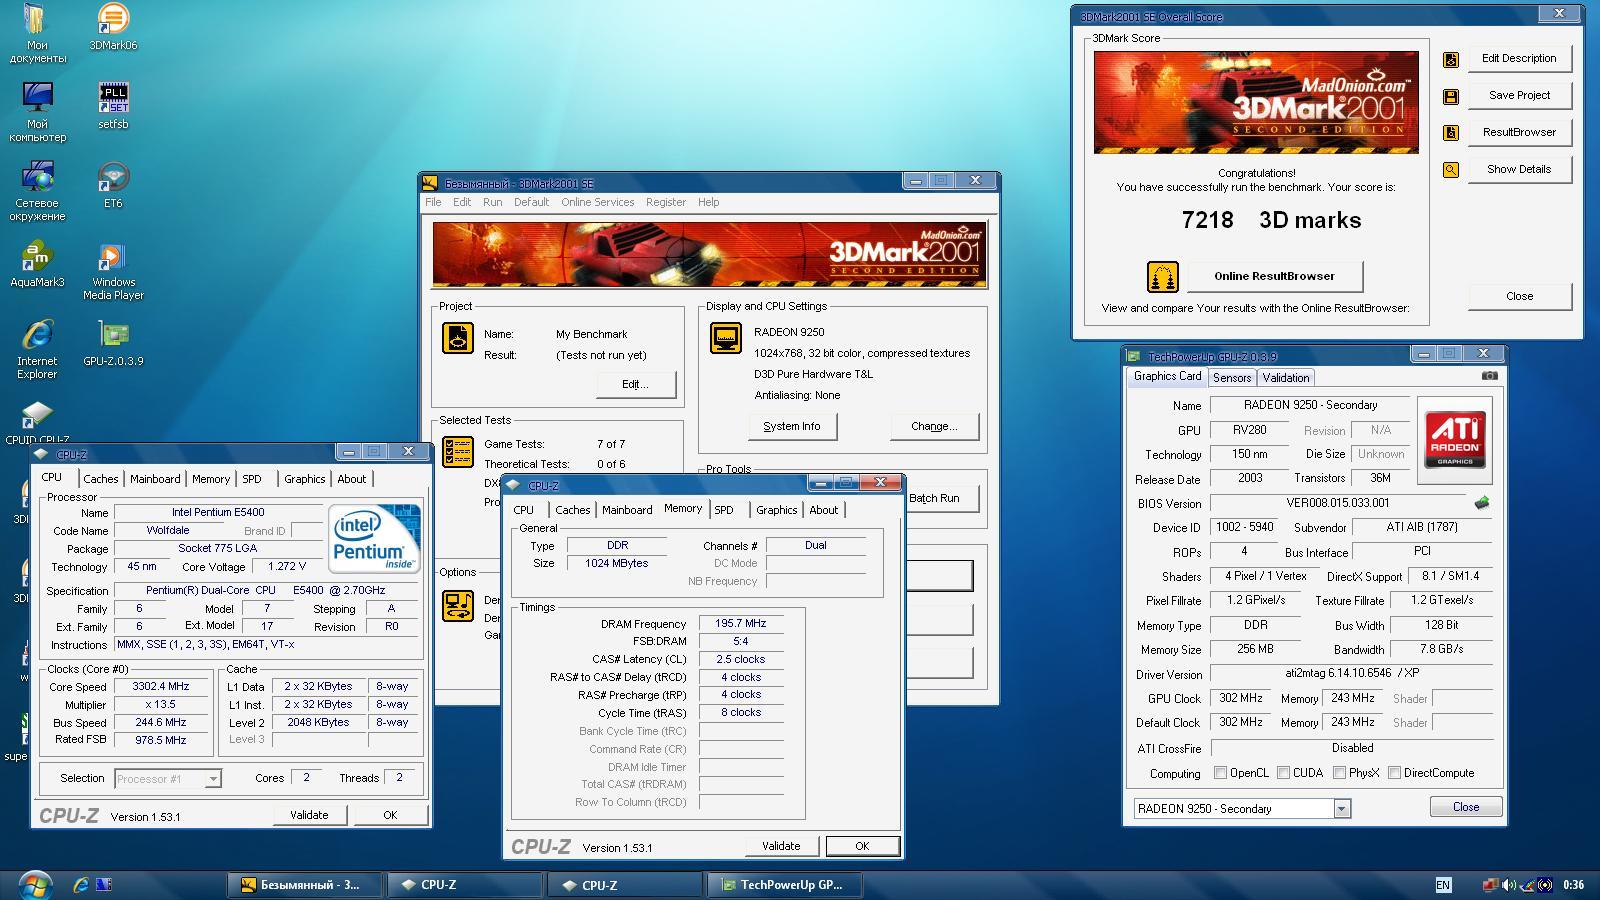Click GPU-Z screenshot camera icon

click(x=1490, y=376)
